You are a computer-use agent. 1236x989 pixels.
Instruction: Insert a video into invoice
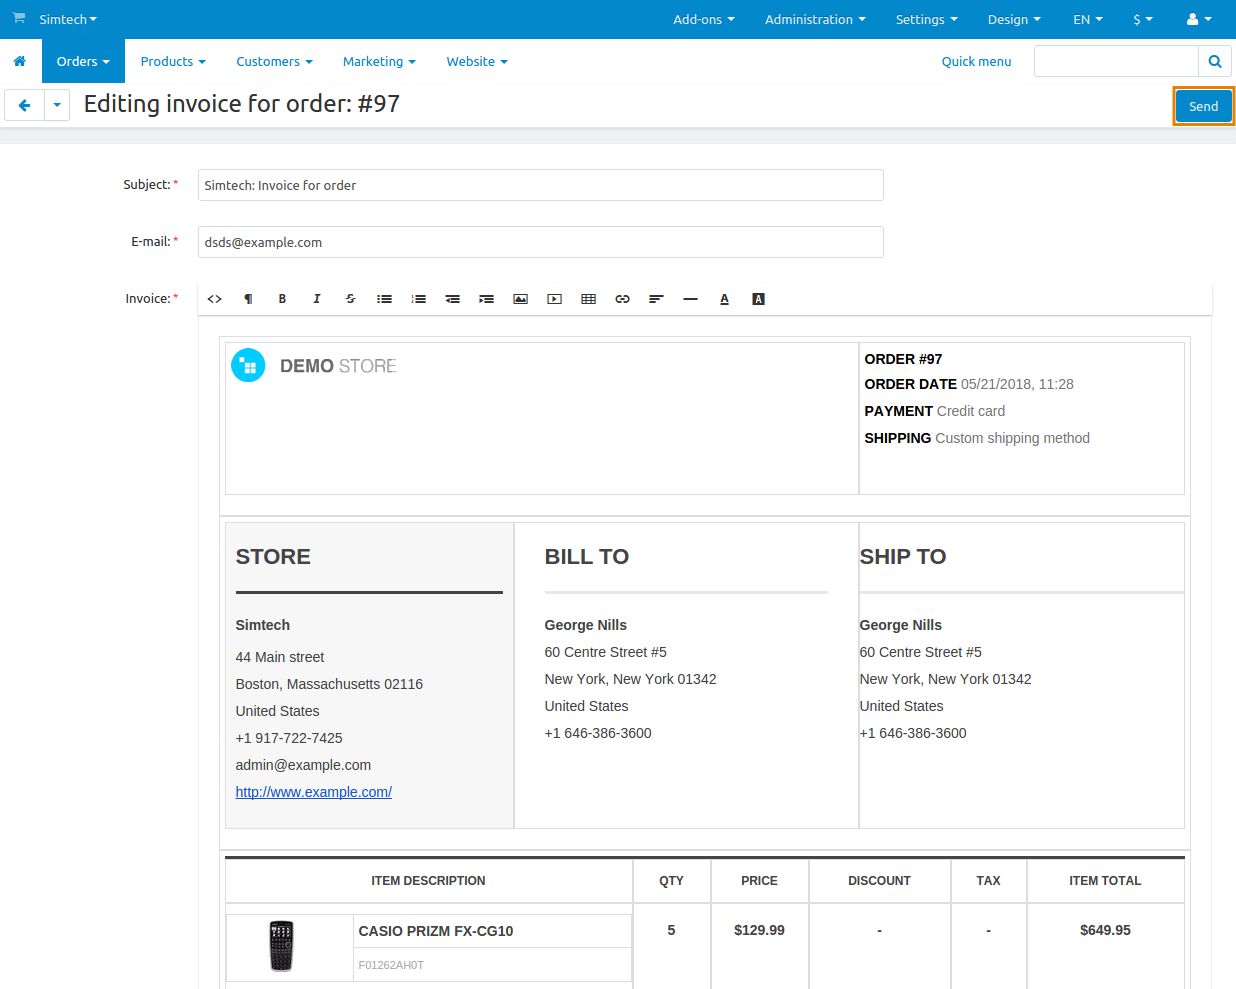pyautogui.click(x=555, y=299)
